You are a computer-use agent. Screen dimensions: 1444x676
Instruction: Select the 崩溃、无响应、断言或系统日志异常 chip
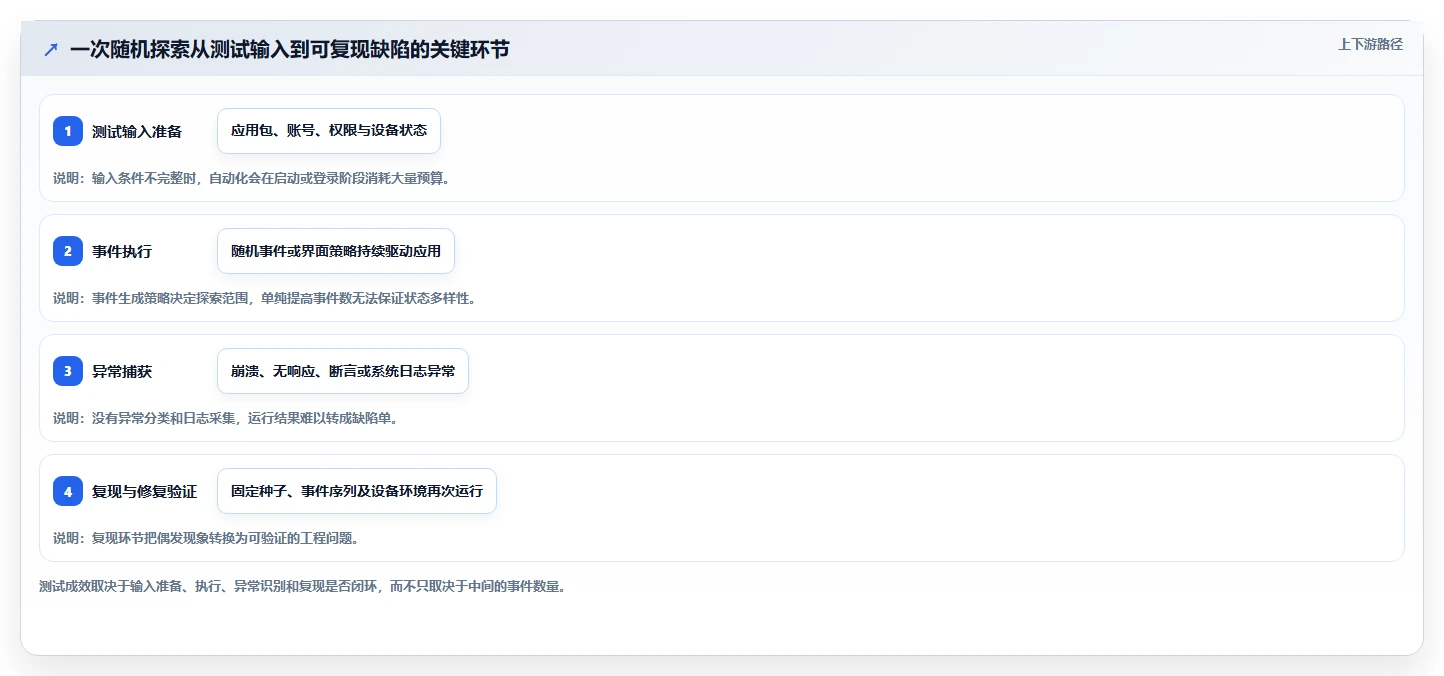click(x=343, y=371)
